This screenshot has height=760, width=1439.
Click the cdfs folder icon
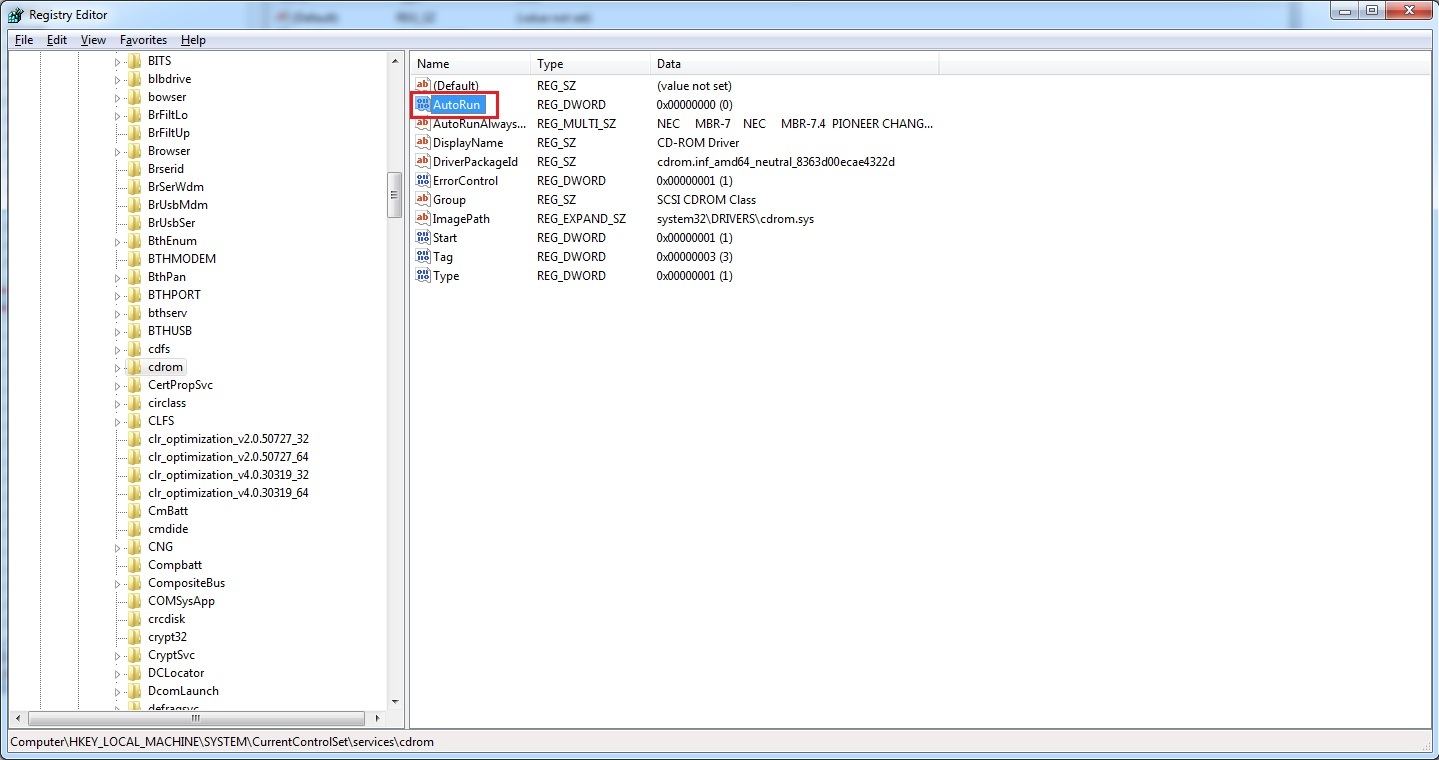(135, 349)
